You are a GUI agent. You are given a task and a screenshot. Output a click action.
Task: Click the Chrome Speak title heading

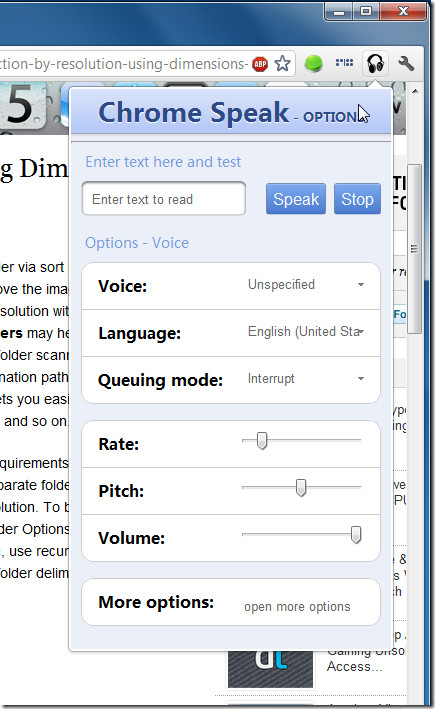(x=194, y=112)
